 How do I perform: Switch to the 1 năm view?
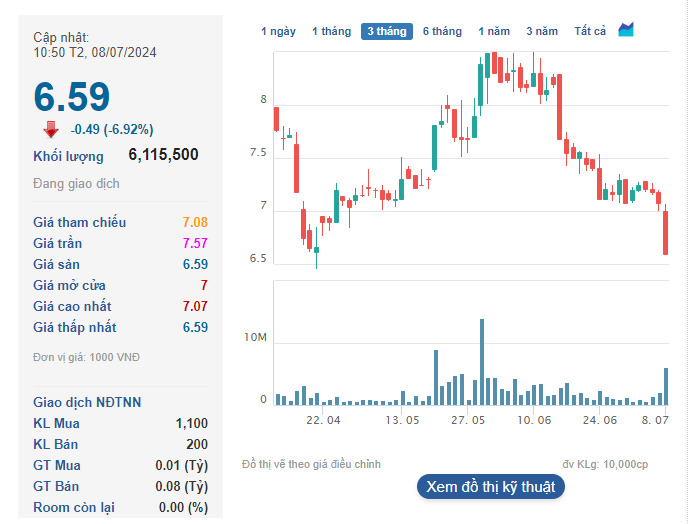click(494, 31)
